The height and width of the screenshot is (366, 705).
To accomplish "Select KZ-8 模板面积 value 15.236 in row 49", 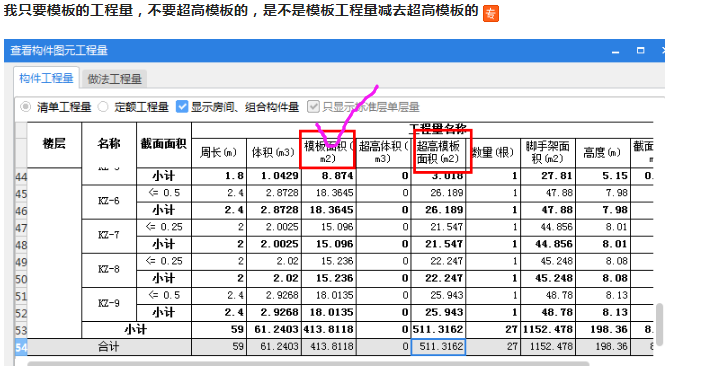I will (x=329, y=262).
